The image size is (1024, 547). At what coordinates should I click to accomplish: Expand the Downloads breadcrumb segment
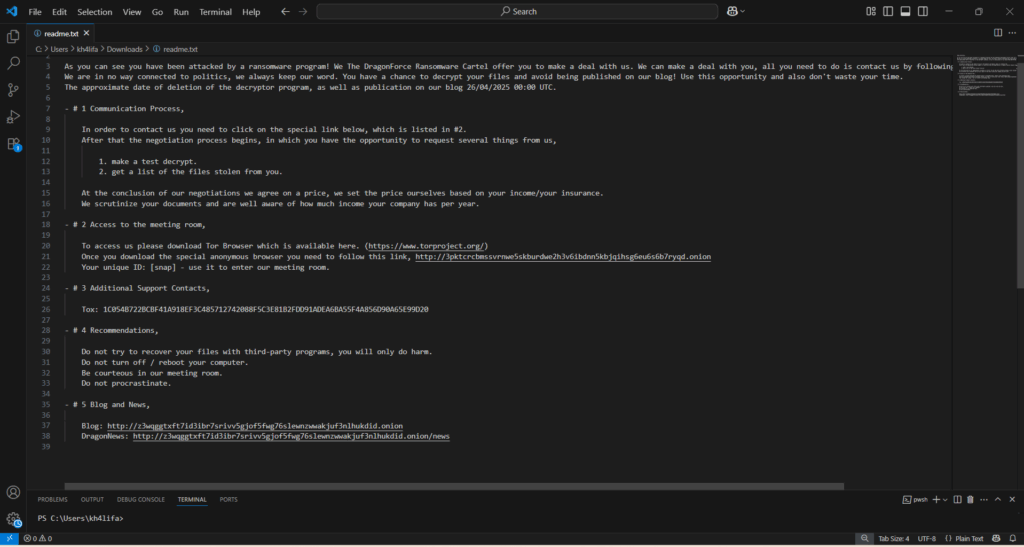(x=125, y=49)
